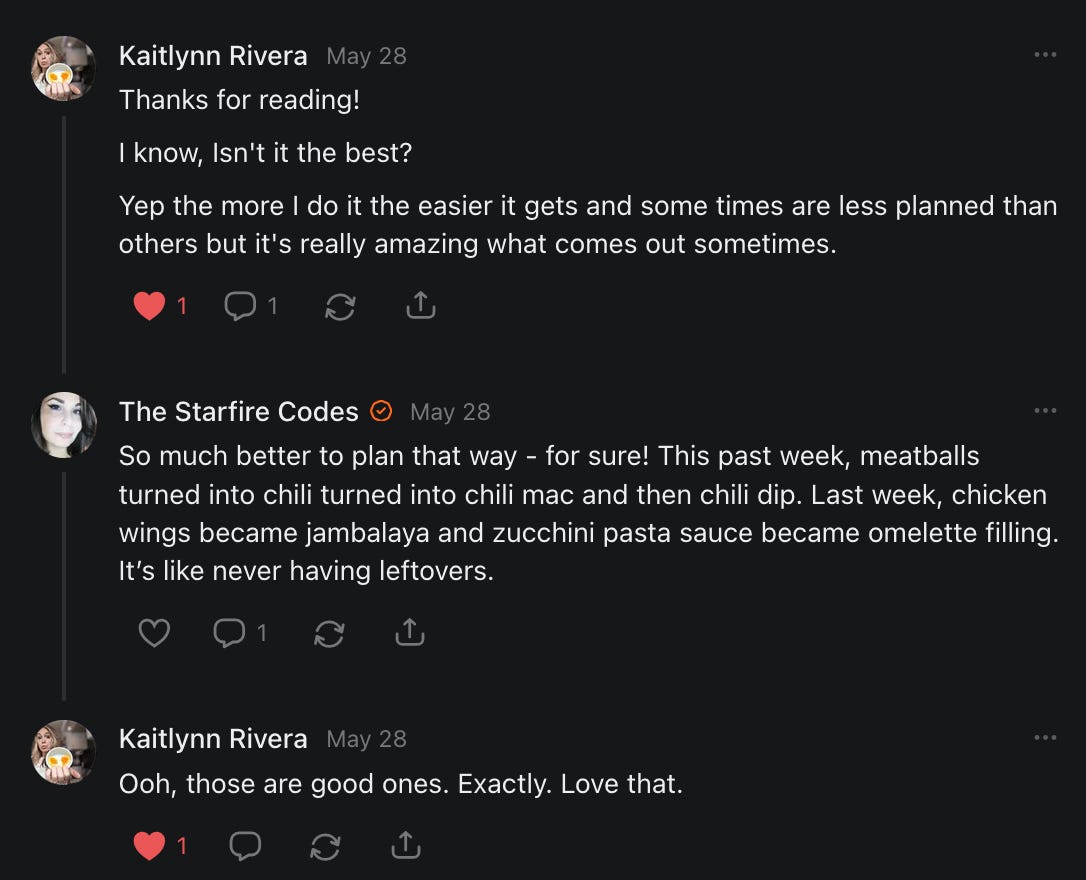Open The Starfire Codes profile name link
The height and width of the screenshot is (880, 1086).
pyautogui.click(x=238, y=412)
